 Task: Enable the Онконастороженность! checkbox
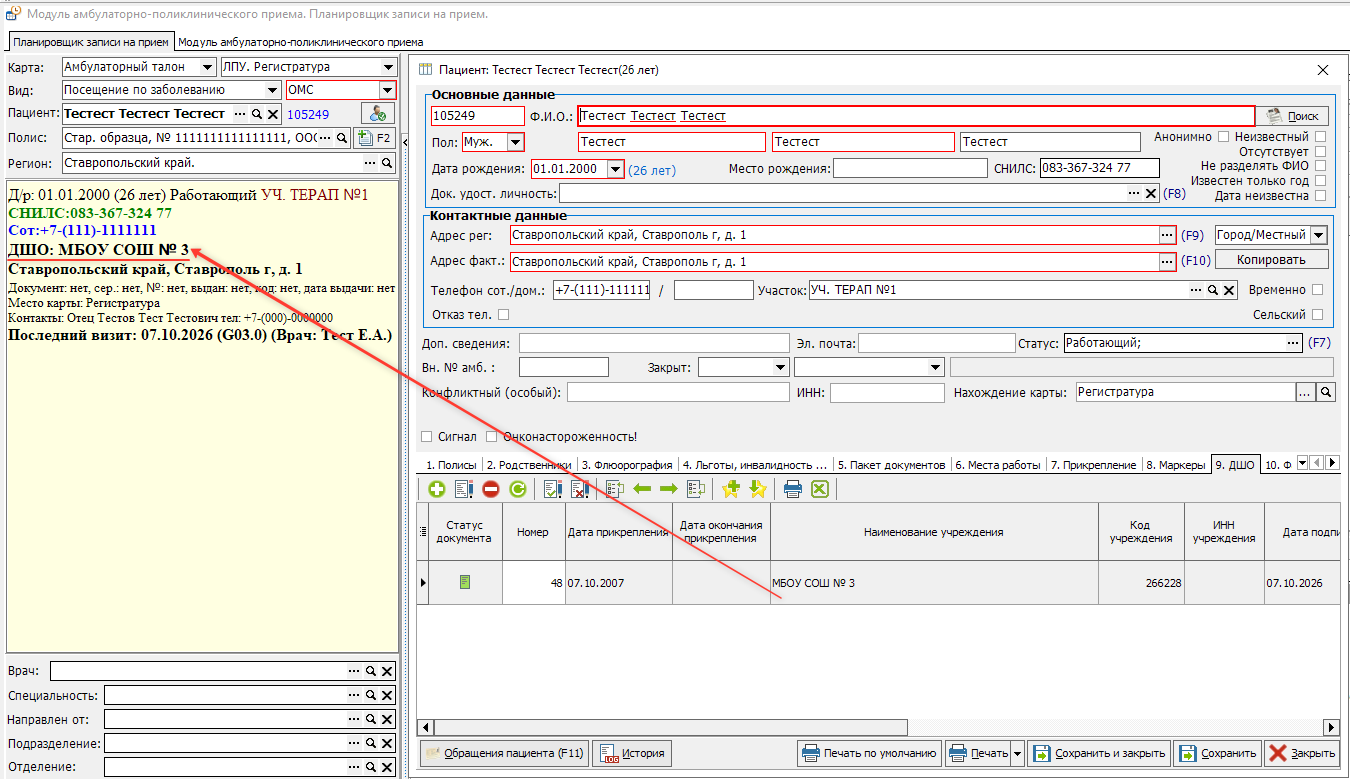[492, 437]
